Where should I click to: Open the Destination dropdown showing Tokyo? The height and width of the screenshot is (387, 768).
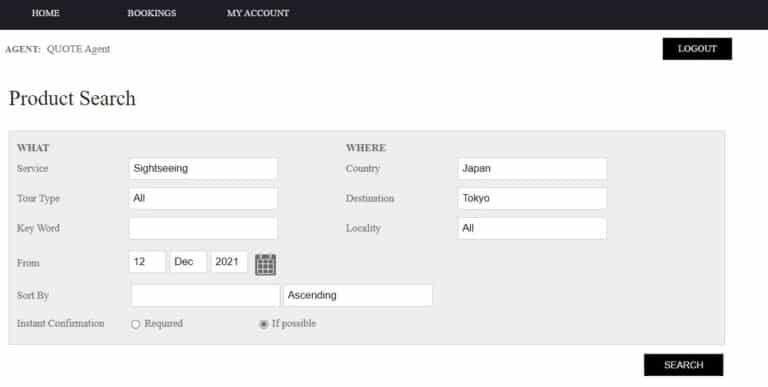[532, 198]
